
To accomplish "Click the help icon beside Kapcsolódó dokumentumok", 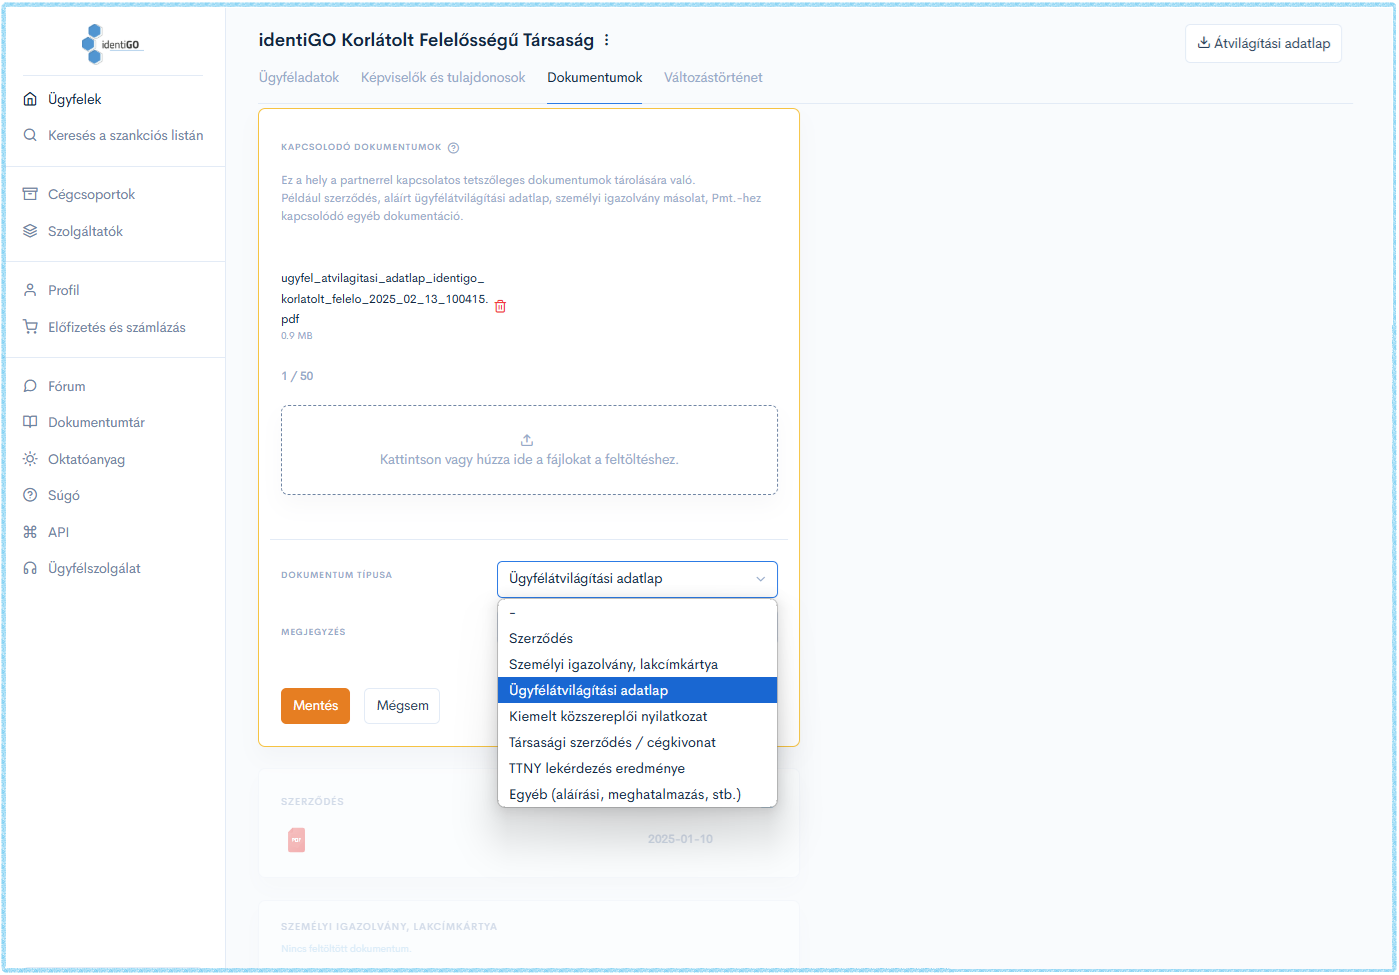I will click(x=453, y=148).
